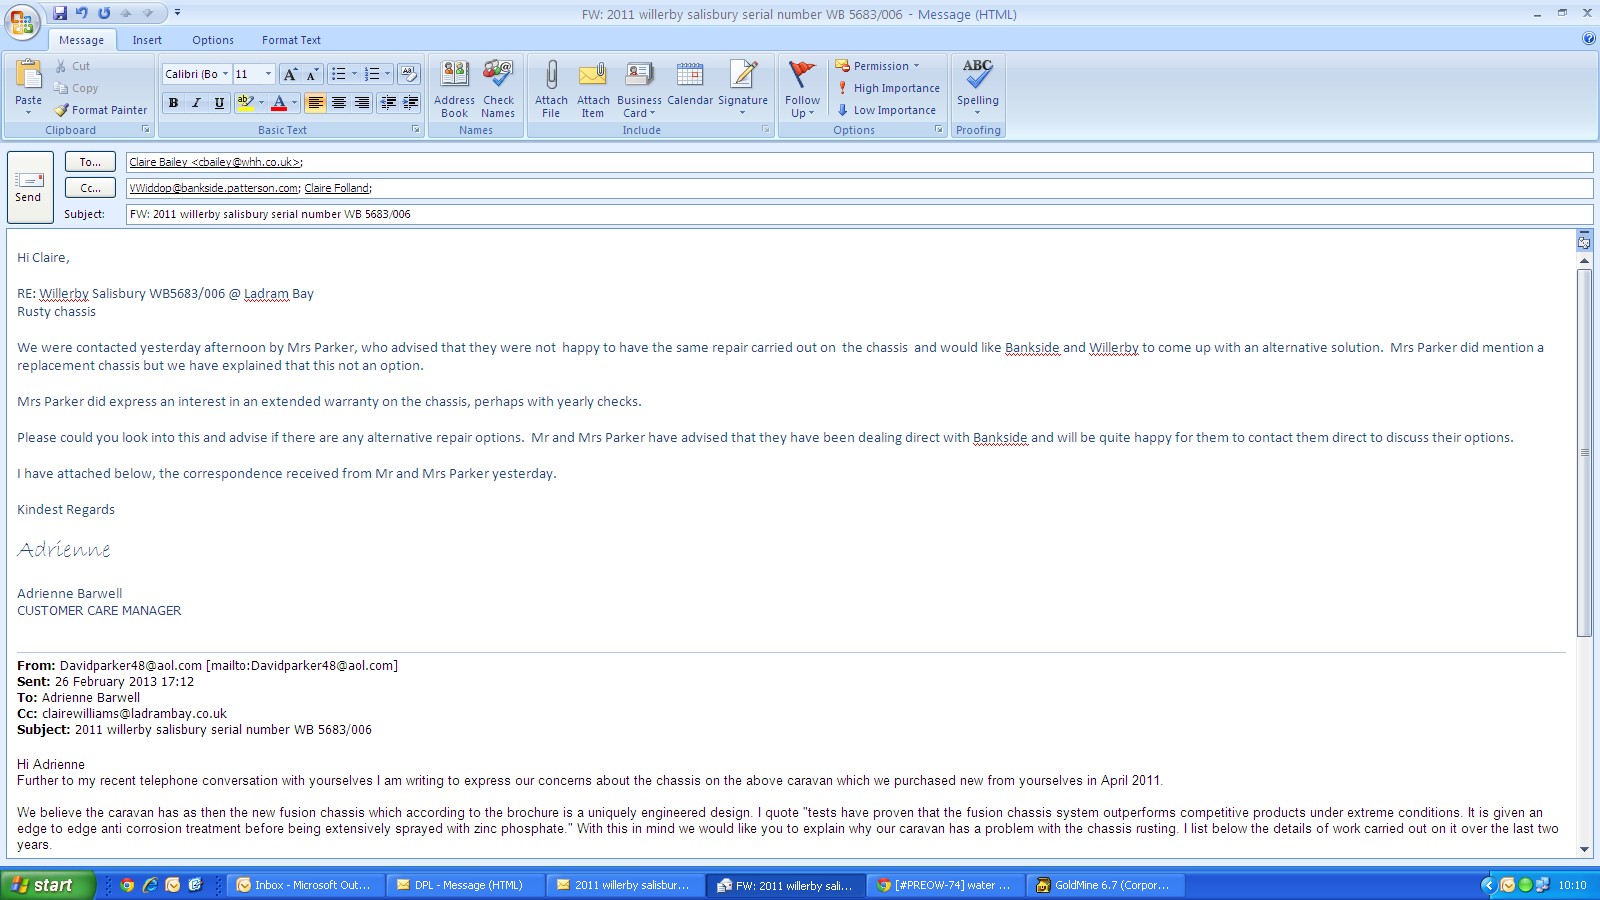Attach an Outlook item
Image resolution: width=1600 pixels, height=900 pixels.
[593, 89]
